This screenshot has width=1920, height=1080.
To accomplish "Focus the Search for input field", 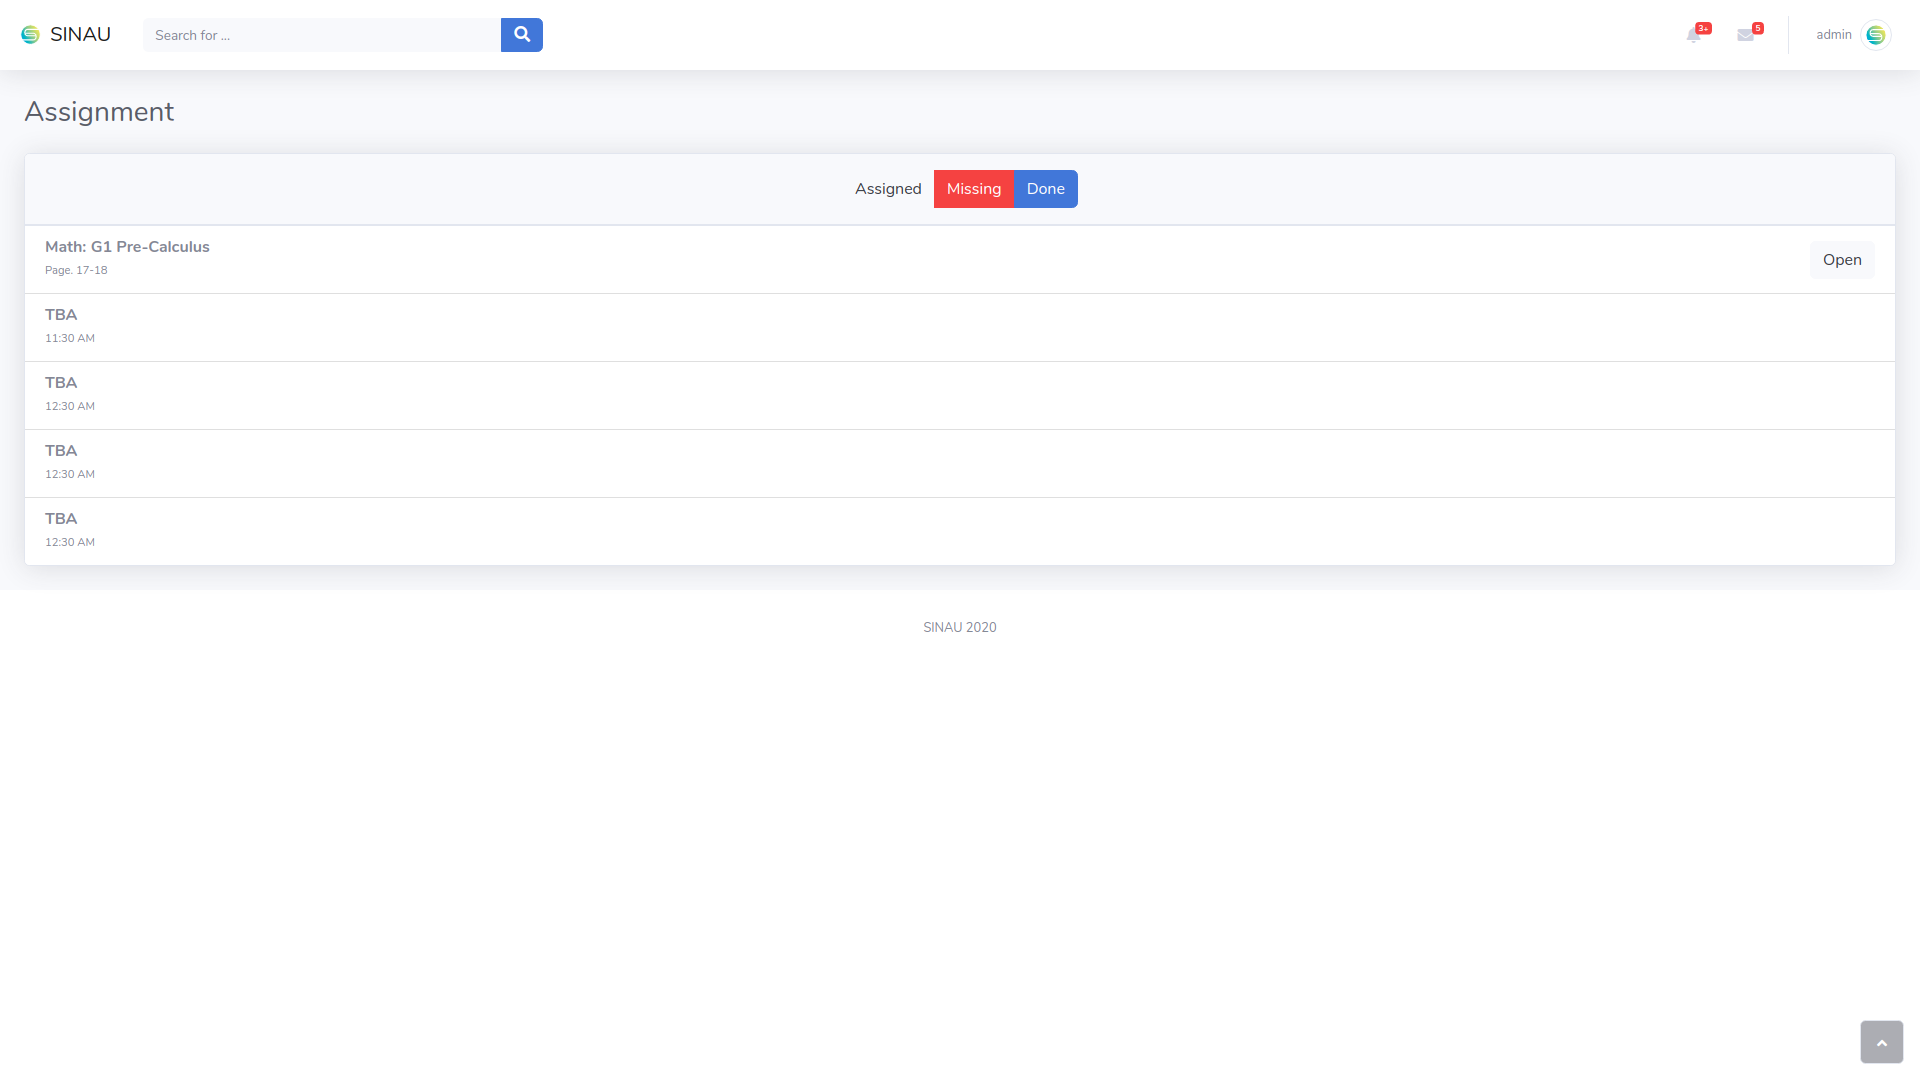I will (321, 35).
